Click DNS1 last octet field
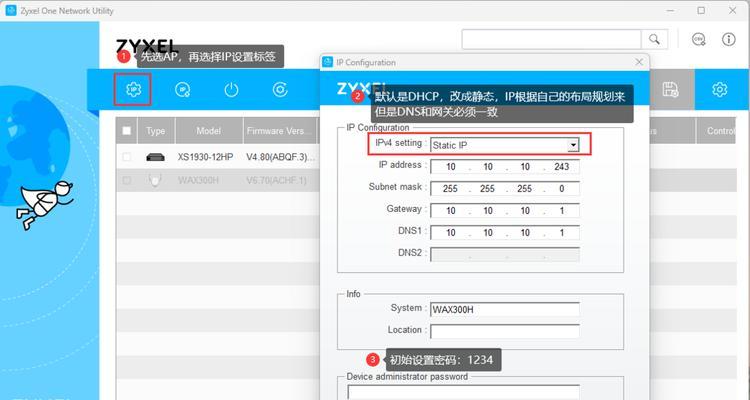The height and width of the screenshot is (400, 750). (562, 233)
